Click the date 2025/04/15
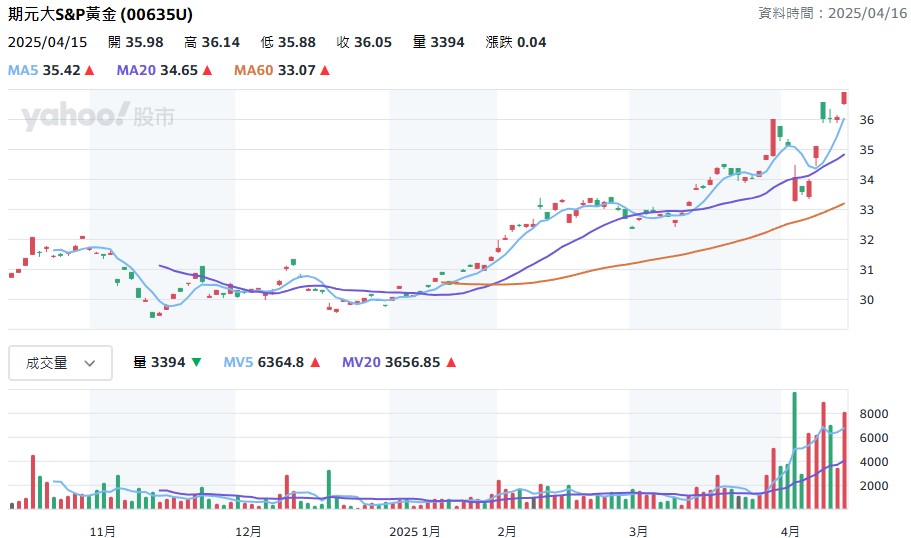911x538 pixels. (x=47, y=42)
